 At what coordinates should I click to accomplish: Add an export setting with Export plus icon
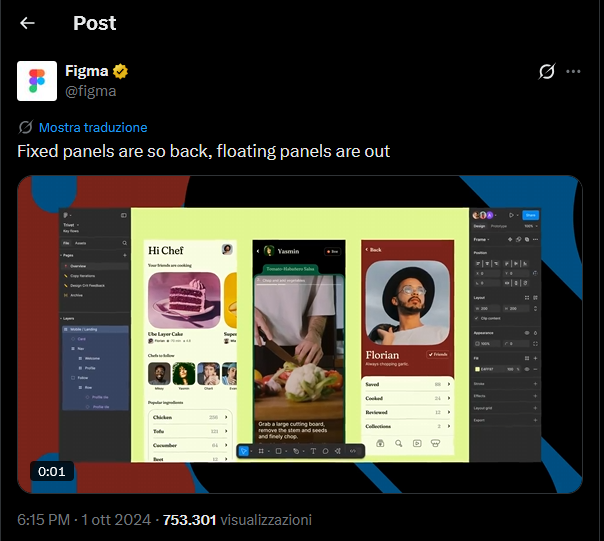point(535,420)
